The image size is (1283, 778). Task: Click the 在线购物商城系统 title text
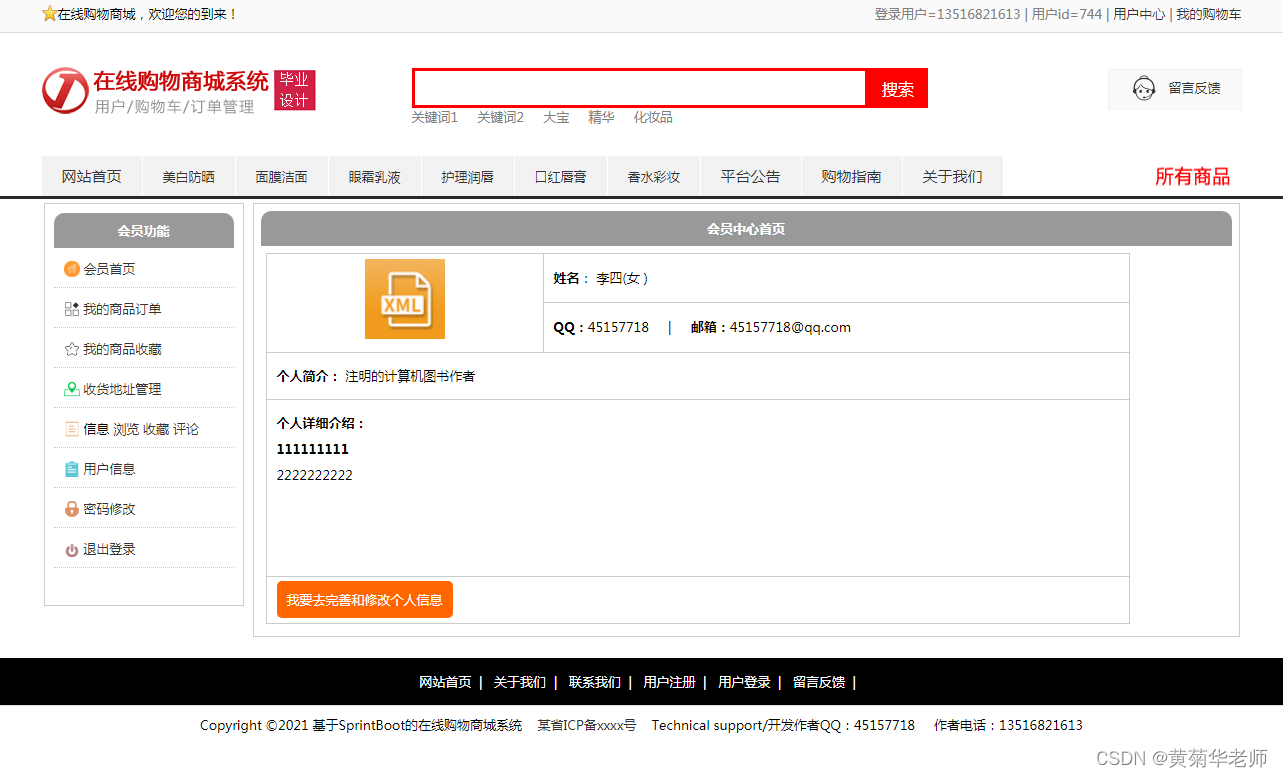coord(181,81)
